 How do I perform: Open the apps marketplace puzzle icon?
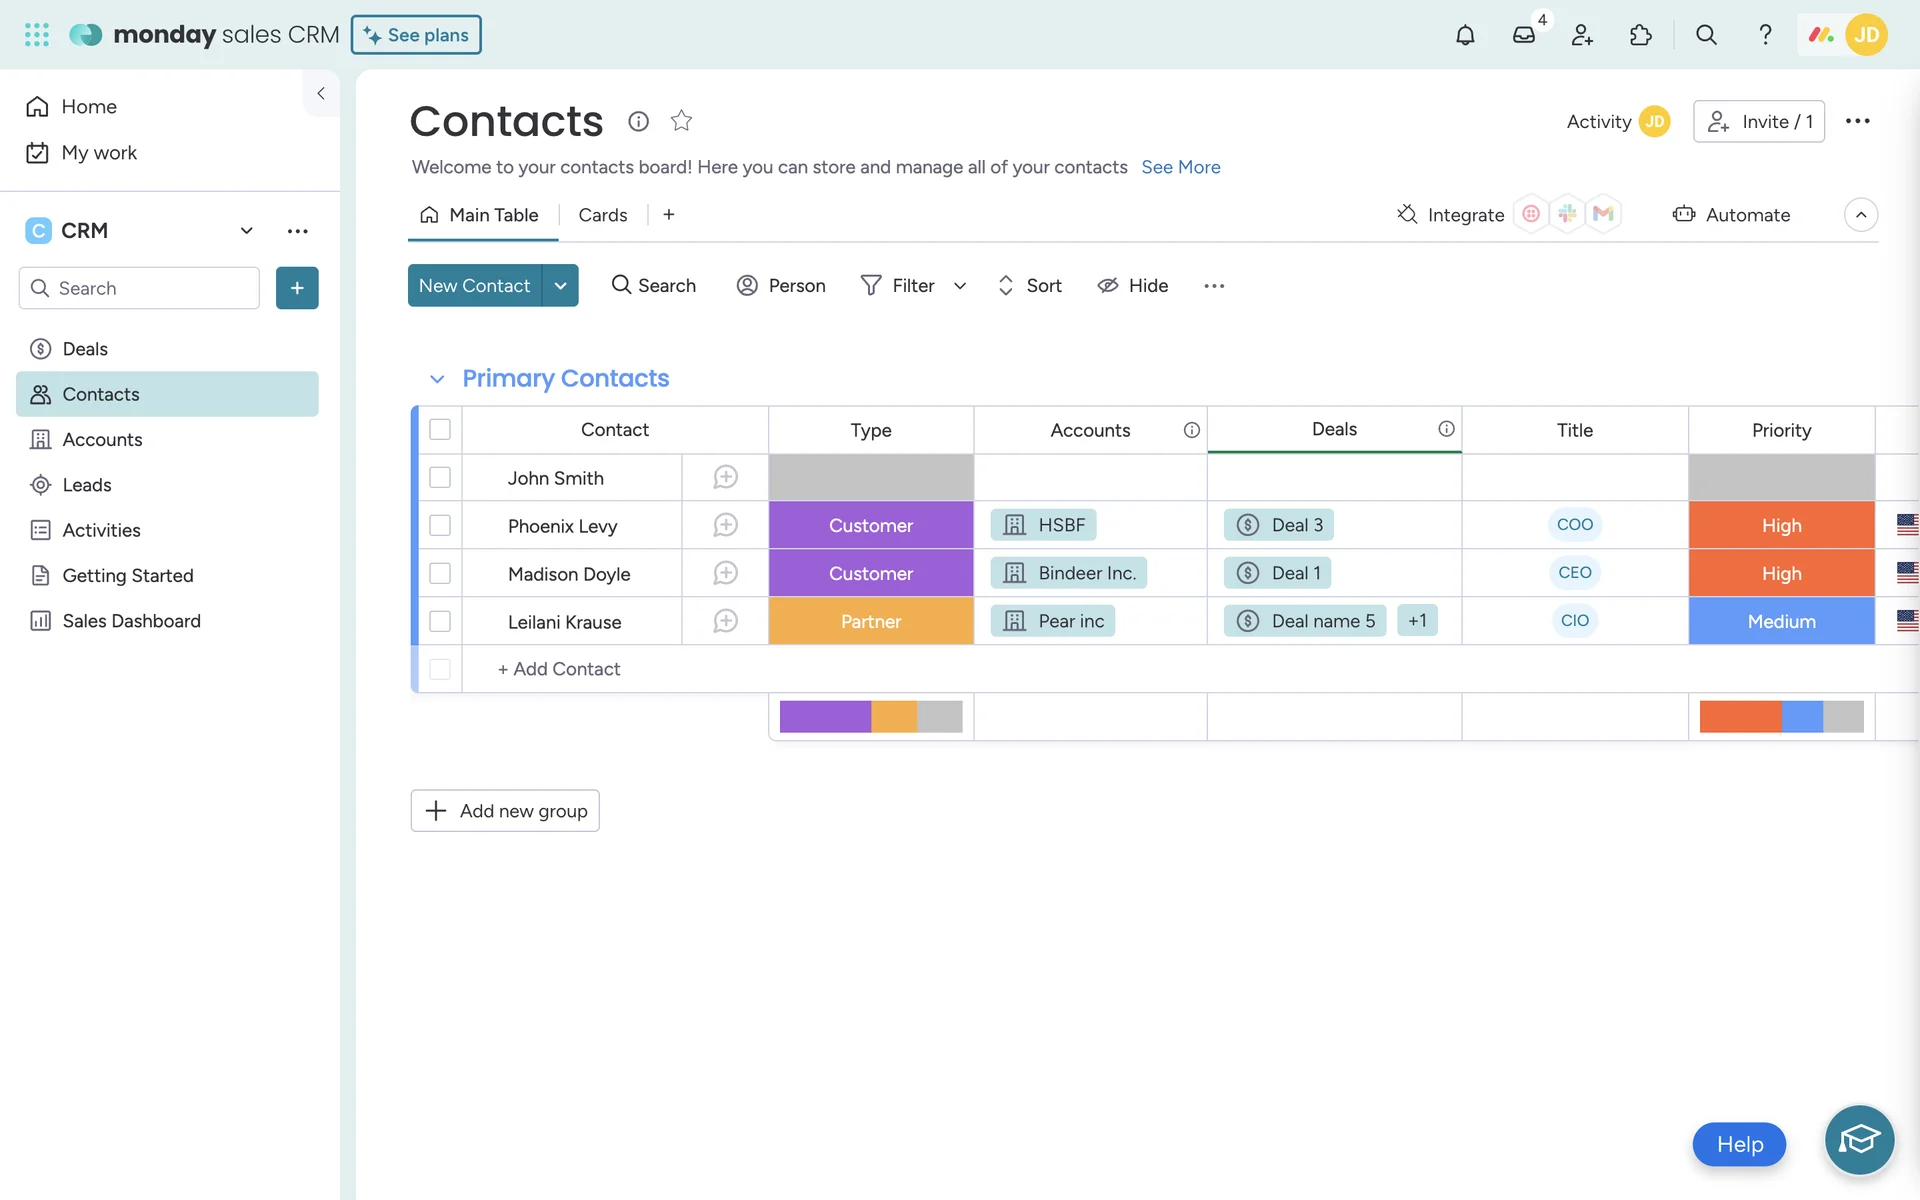pyautogui.click(x=1640, y=35)
